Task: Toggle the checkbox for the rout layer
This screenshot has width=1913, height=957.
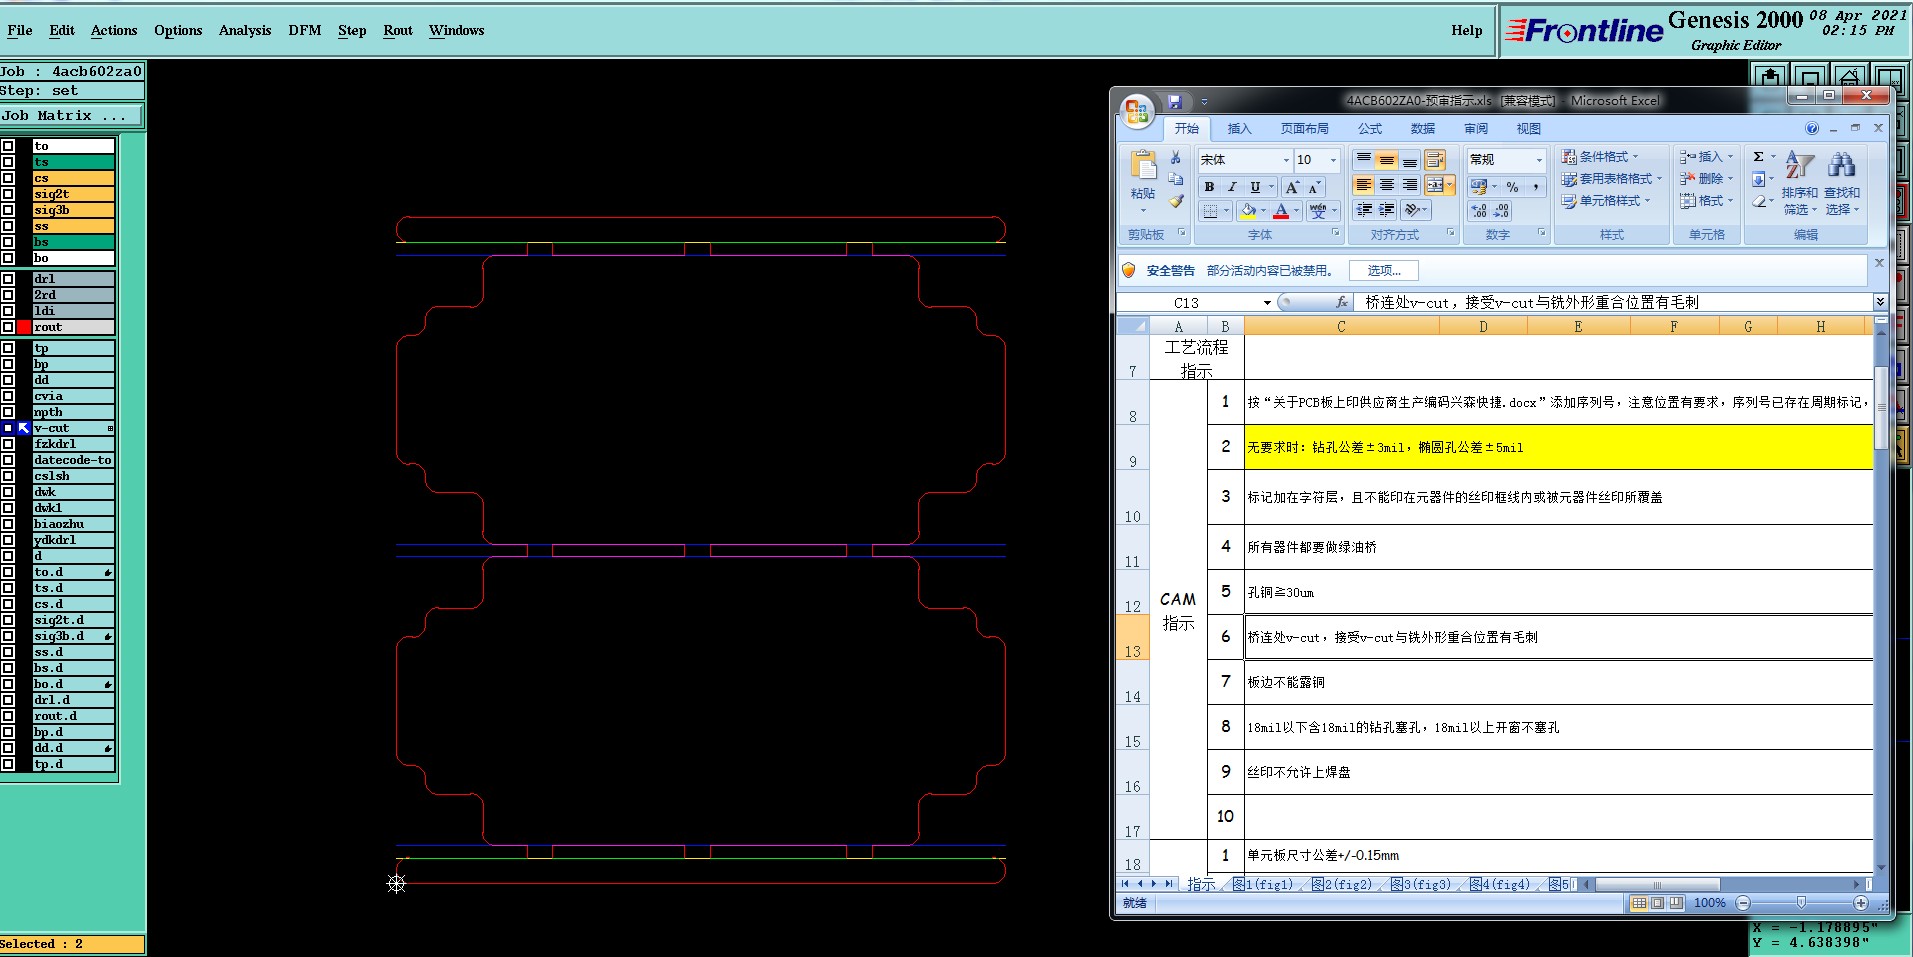Action: pyautogui.click(x=8, y=327)
